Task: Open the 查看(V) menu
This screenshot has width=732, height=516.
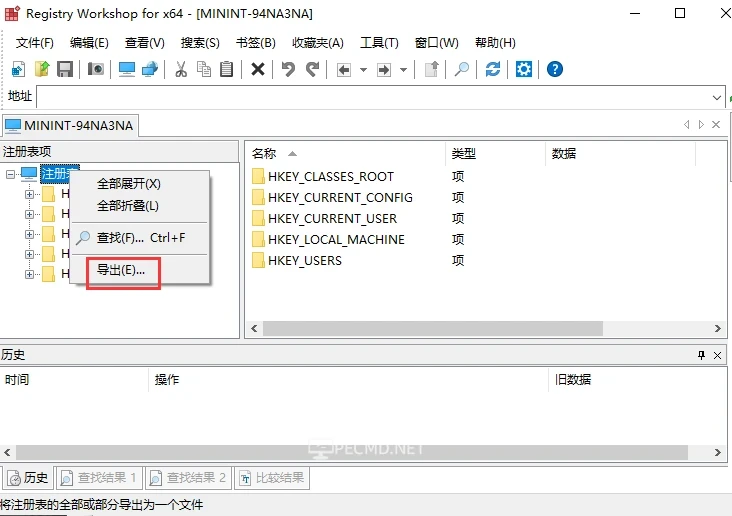Action: 145,43
